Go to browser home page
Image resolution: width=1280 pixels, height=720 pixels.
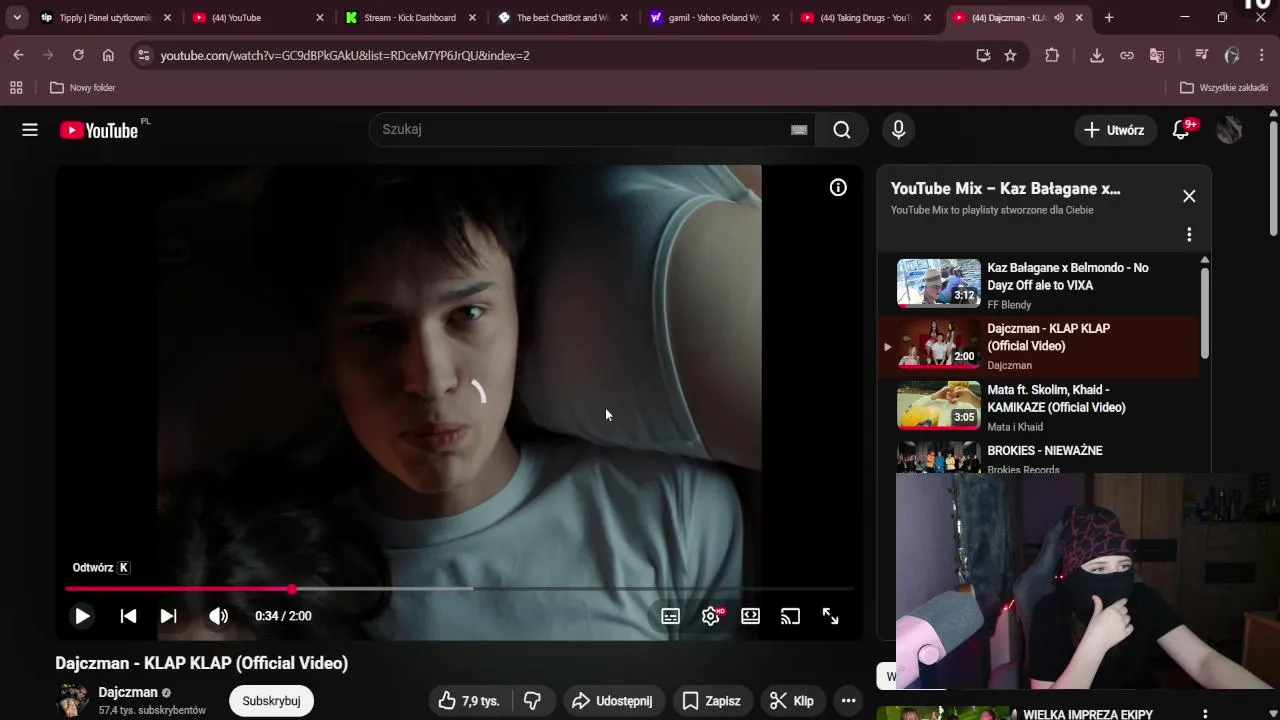click(x=108, y=55)
